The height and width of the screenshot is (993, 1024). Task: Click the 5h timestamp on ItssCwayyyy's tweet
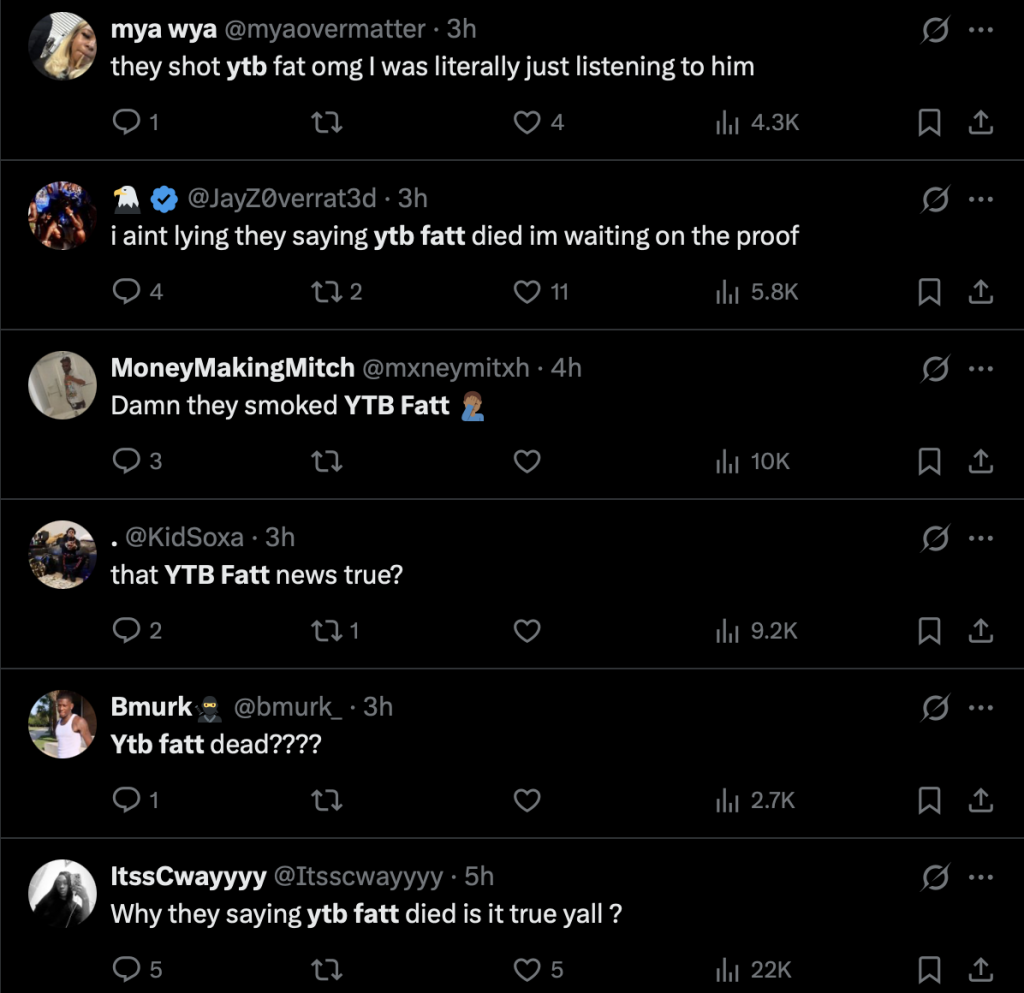479,877
